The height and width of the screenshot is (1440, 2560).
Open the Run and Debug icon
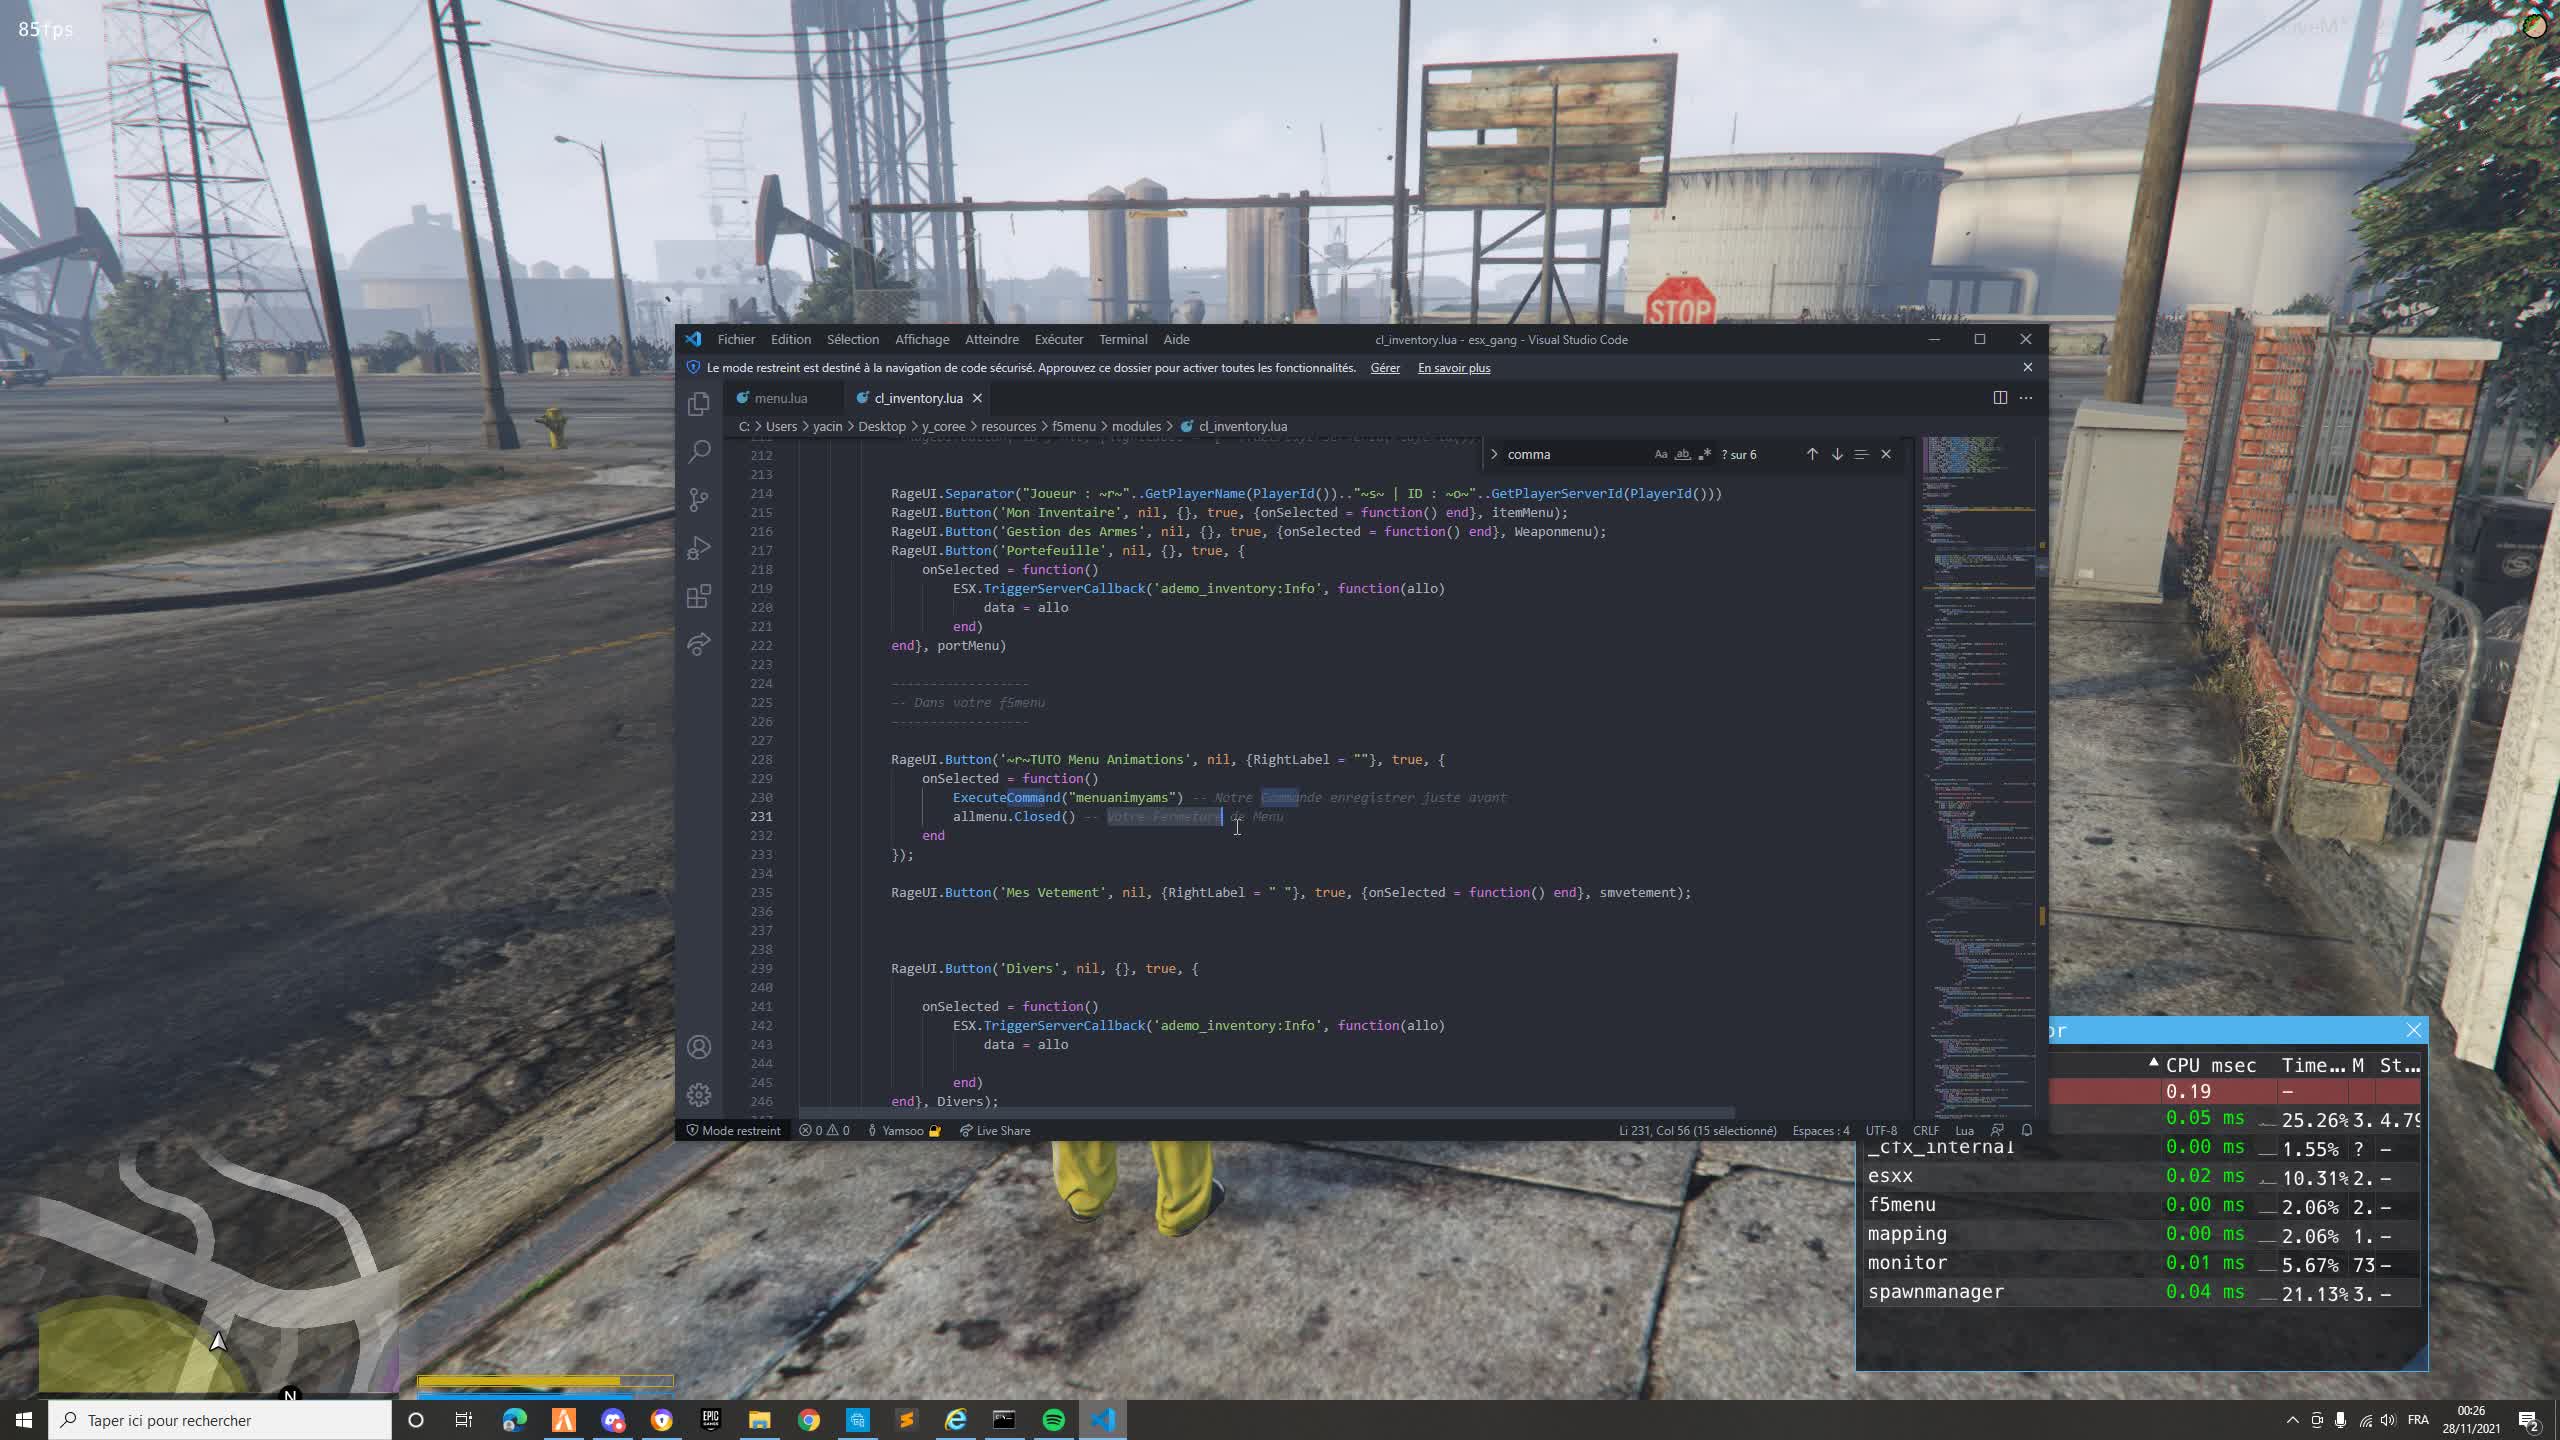point(698,548)
